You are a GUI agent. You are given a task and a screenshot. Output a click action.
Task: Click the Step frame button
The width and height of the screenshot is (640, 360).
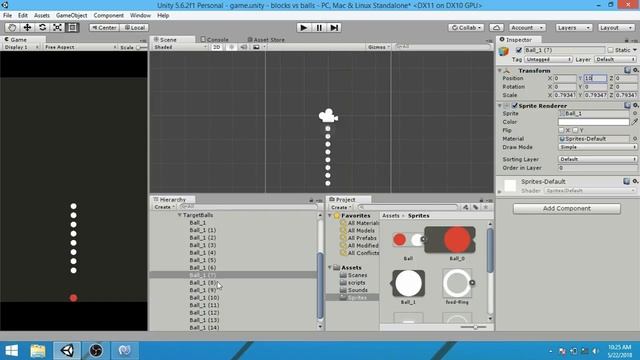pyautogui.click(x=334, y=27)
